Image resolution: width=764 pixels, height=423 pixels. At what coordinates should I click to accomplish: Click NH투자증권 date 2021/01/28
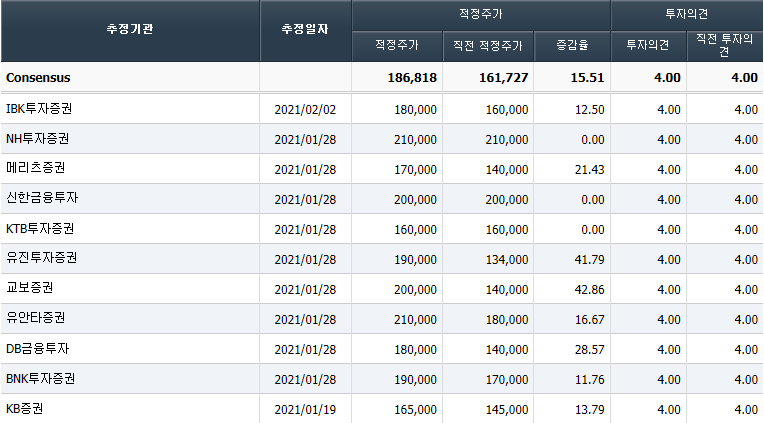(x=305, y=140)
